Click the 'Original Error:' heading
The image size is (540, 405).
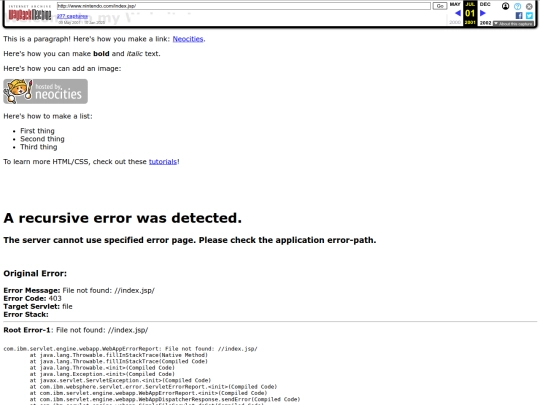35,273
